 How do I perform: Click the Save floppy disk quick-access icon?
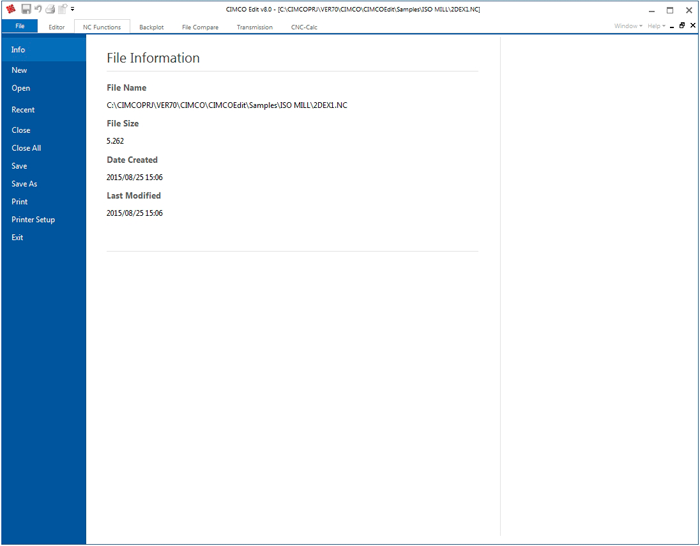[x=26, y=9]
